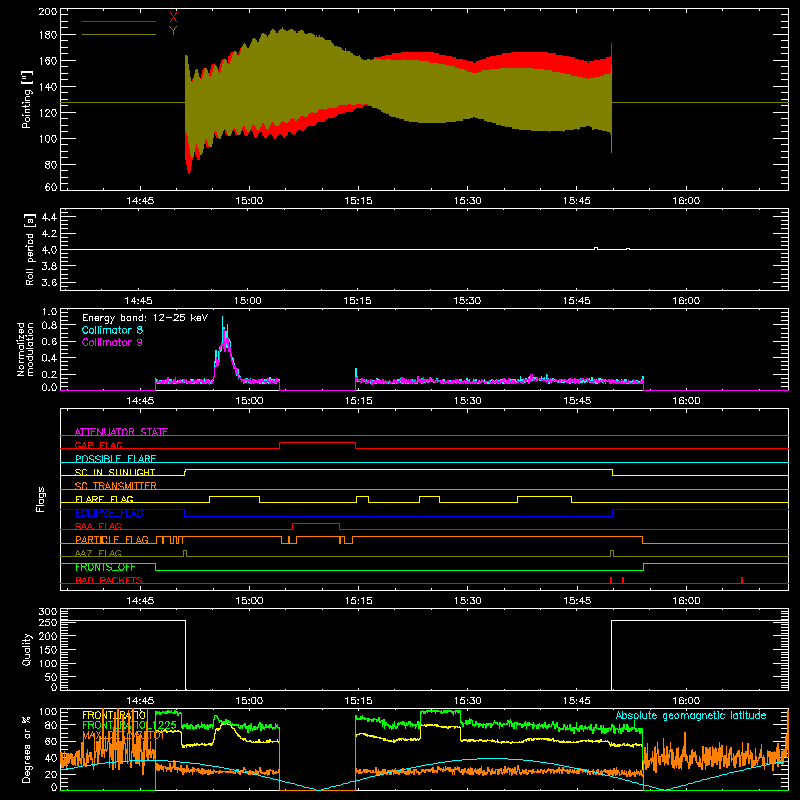Click the olive Y legend line in Pointing plot
800x800 pixels.
pyautogui.click(x=119, y=35)
